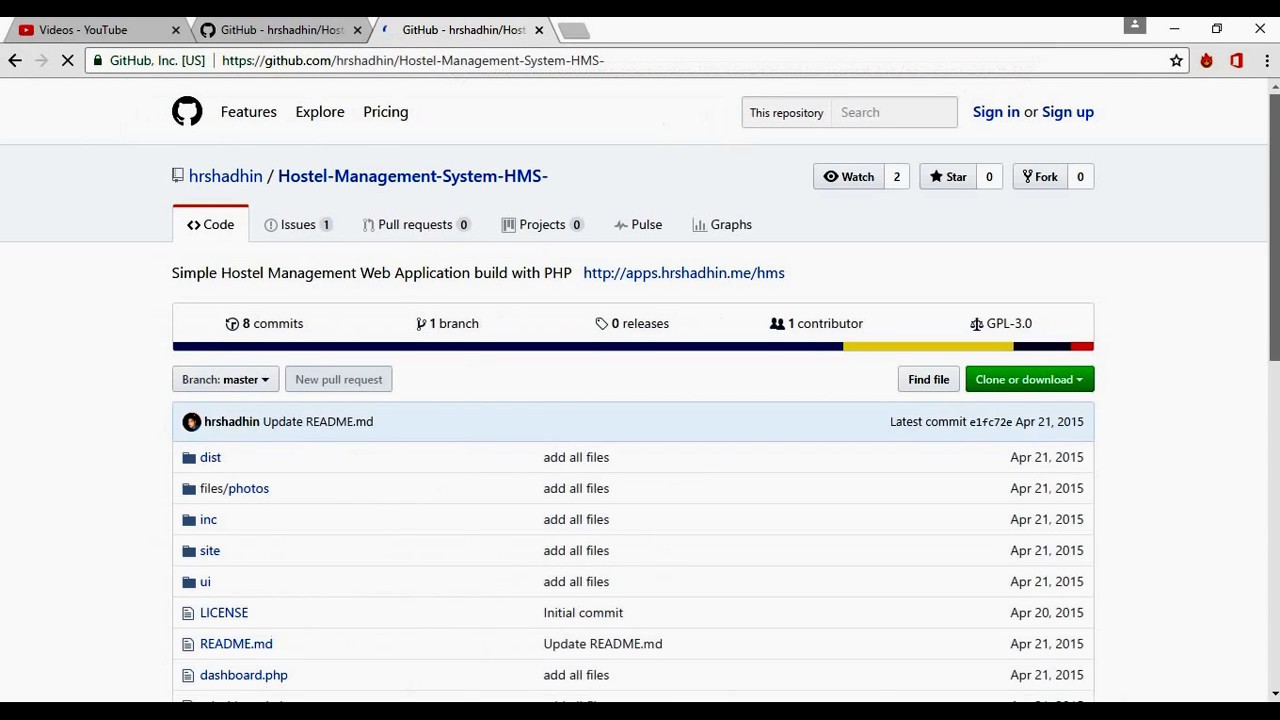Click the This repository search scope
The width and height of the screenshot is (1280, 720).
click(786, 113)
